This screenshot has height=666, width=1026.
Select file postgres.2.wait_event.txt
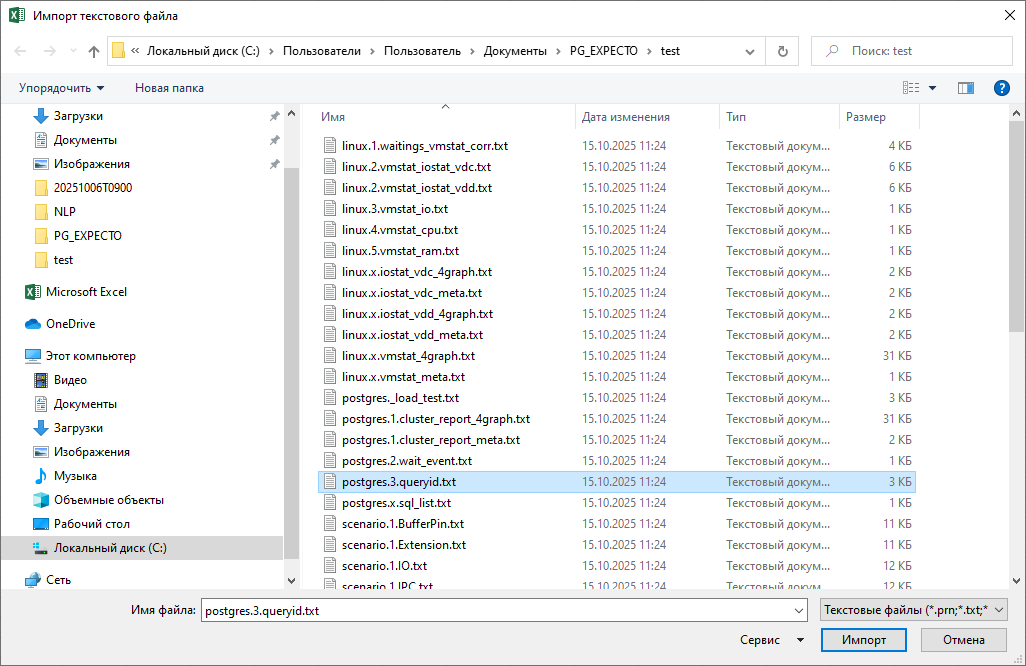pyautogui.click(x=407, y=461)
